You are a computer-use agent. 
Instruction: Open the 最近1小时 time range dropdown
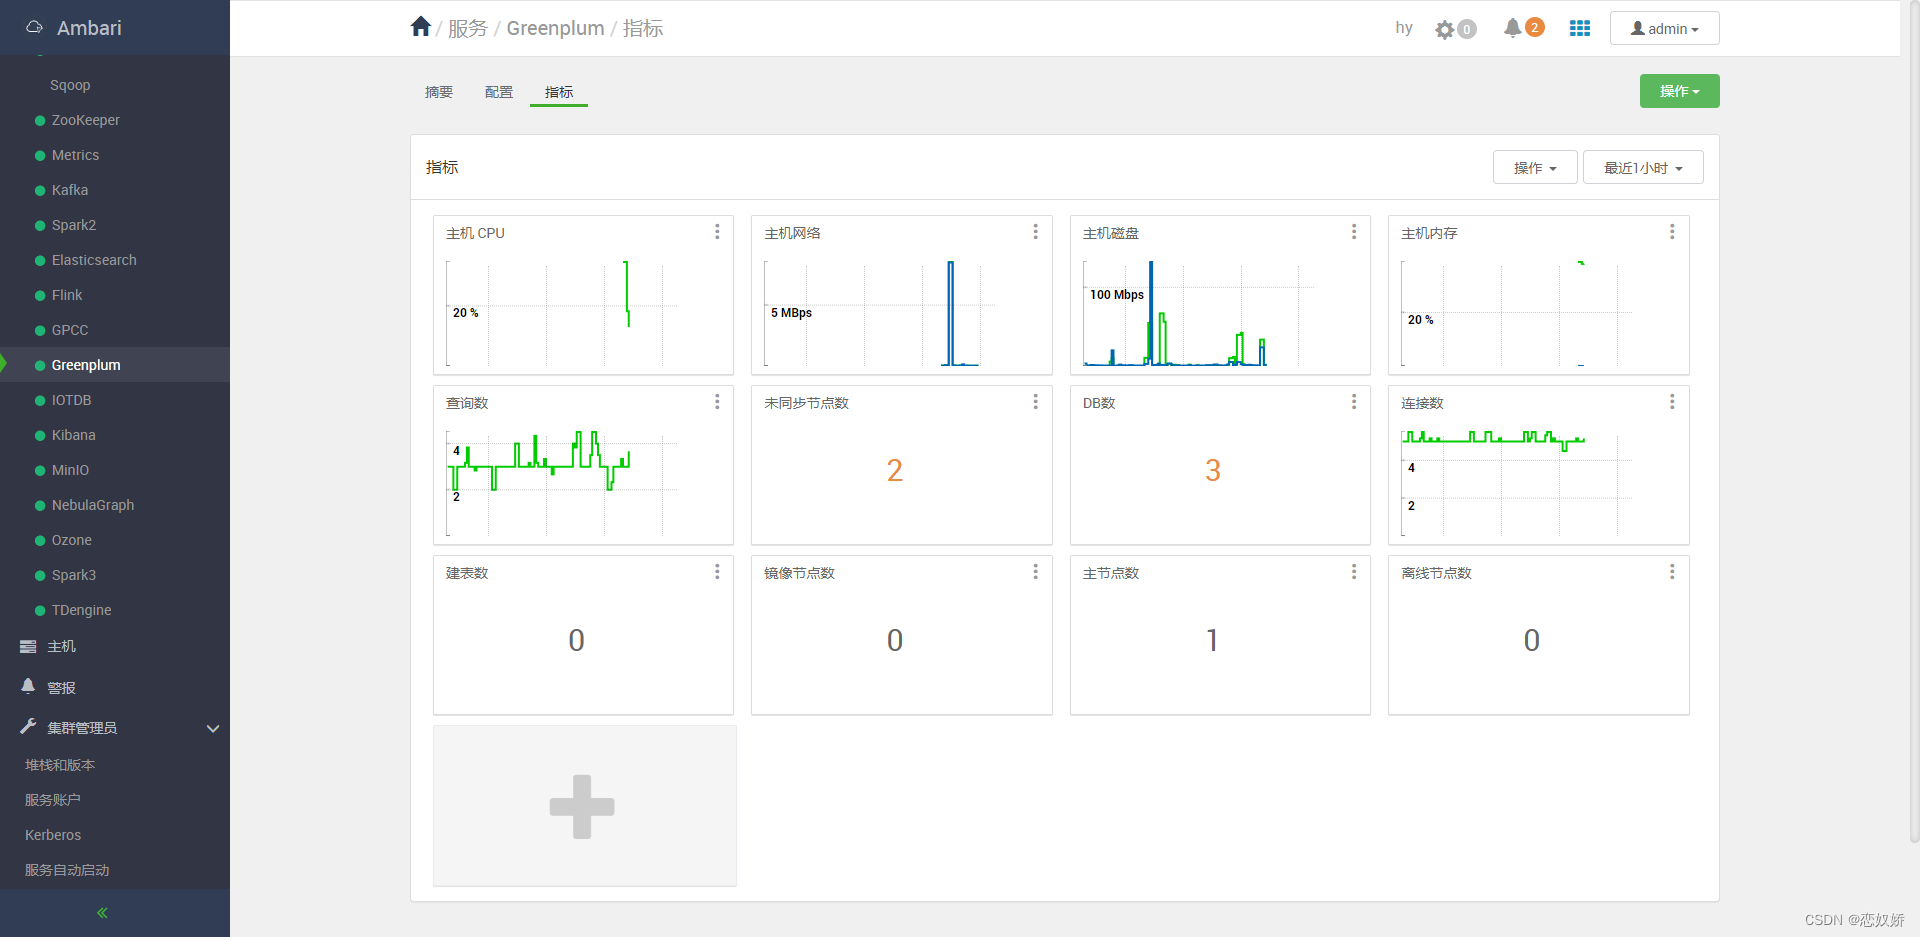point(1643,168)
